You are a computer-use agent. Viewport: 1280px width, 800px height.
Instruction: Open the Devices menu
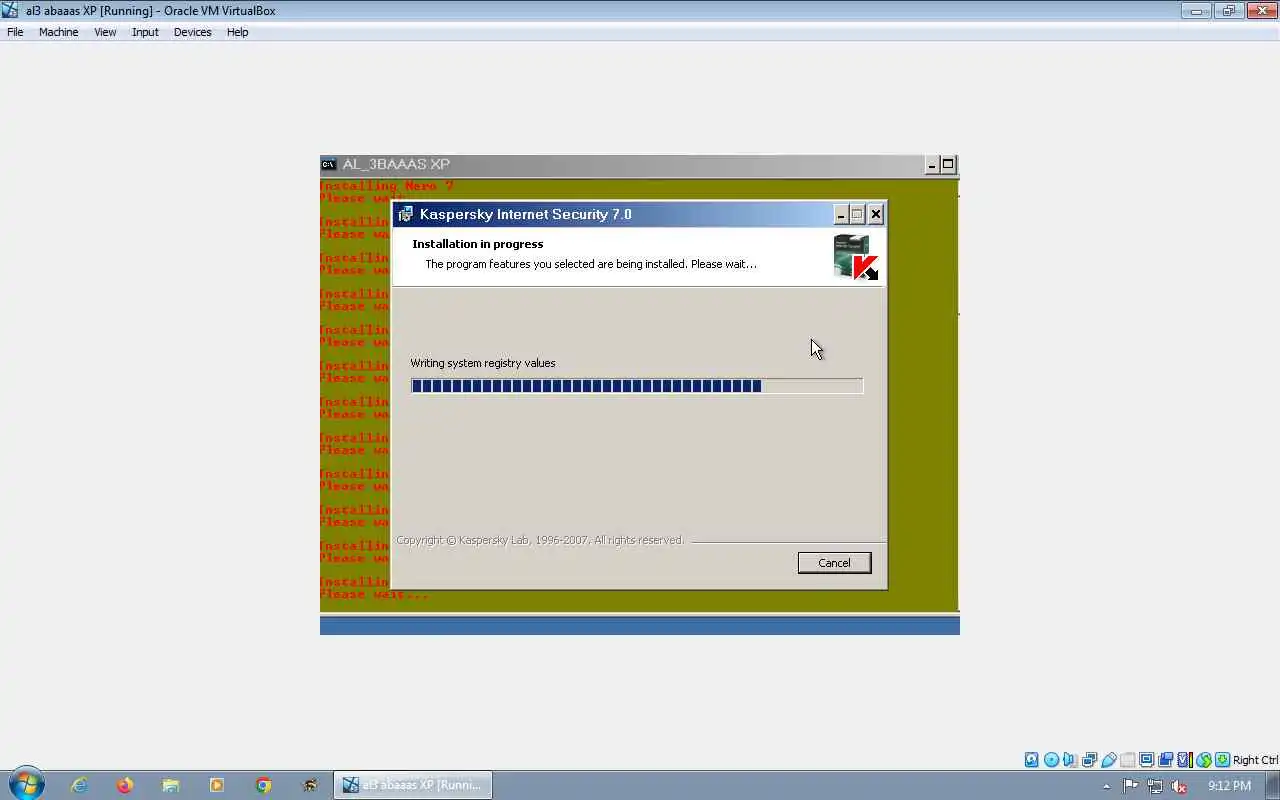coord(192,32)
